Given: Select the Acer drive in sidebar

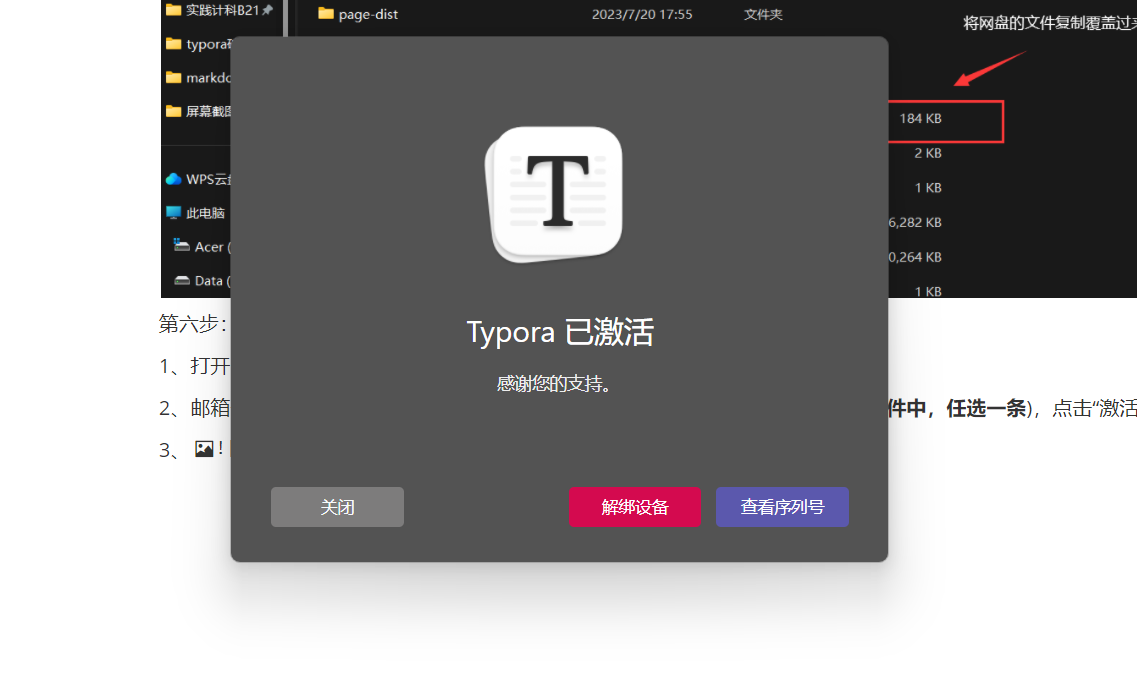Looking at the screenshot, I should point(212,247).
